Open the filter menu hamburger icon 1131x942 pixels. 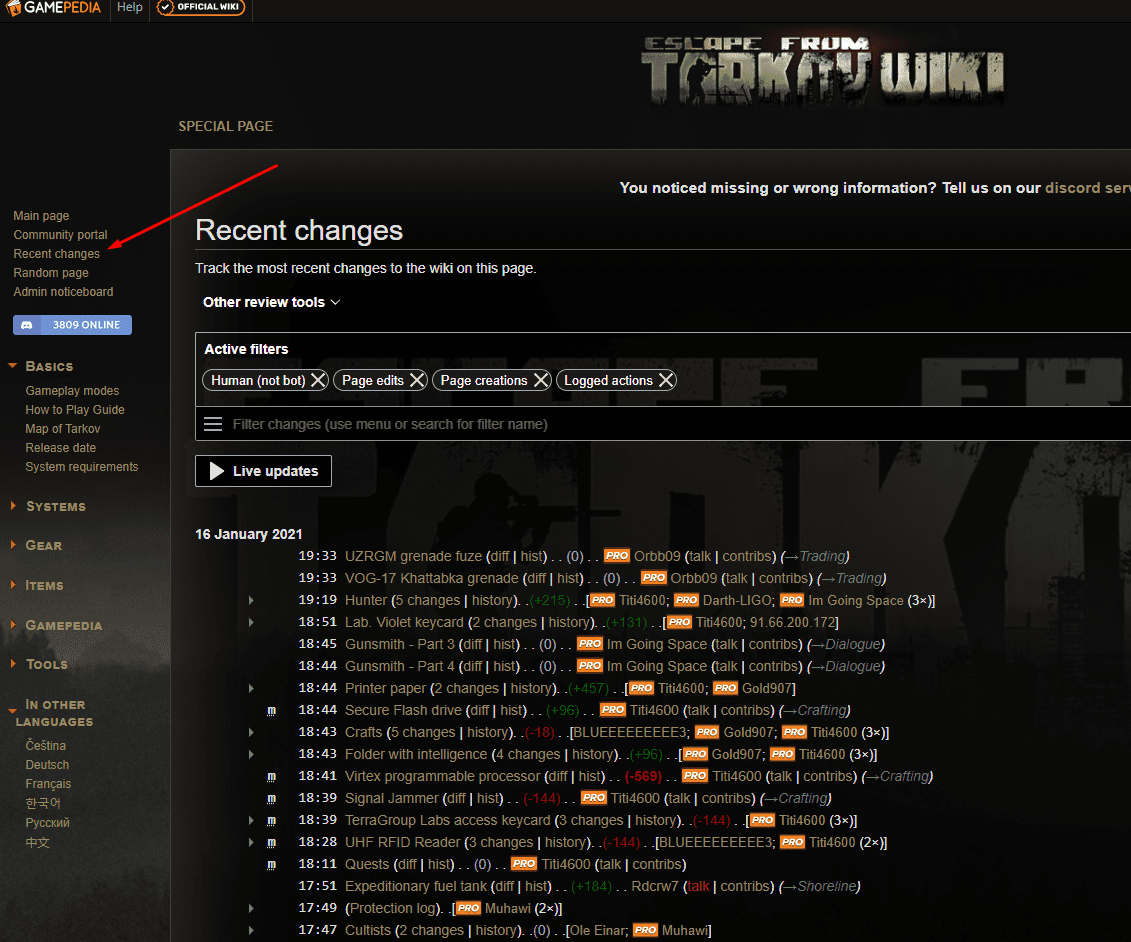(213, 424)
